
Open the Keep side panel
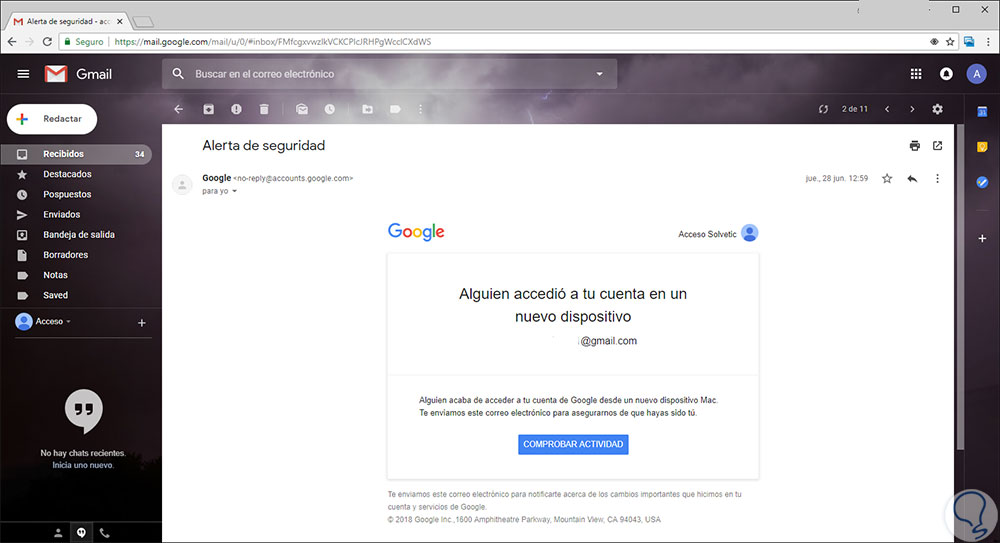click(982, 147)
